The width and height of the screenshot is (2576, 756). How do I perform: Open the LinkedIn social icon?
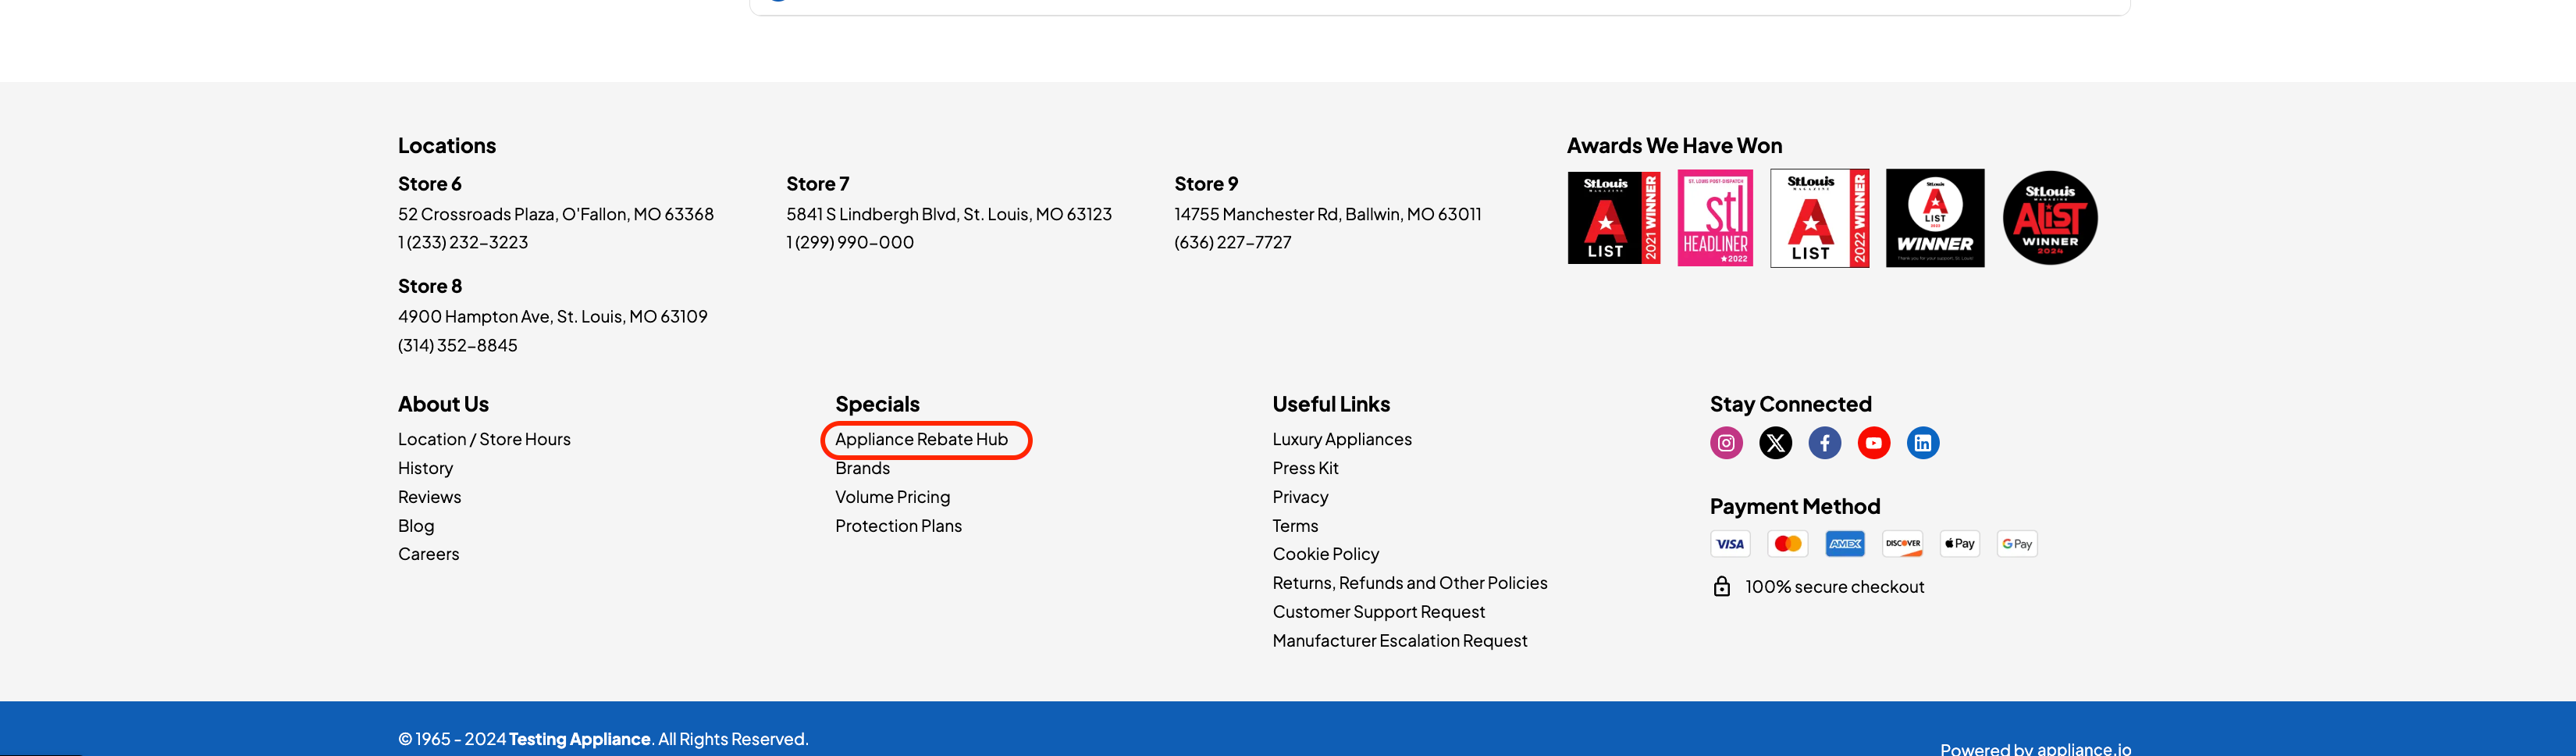(1922, 443)
